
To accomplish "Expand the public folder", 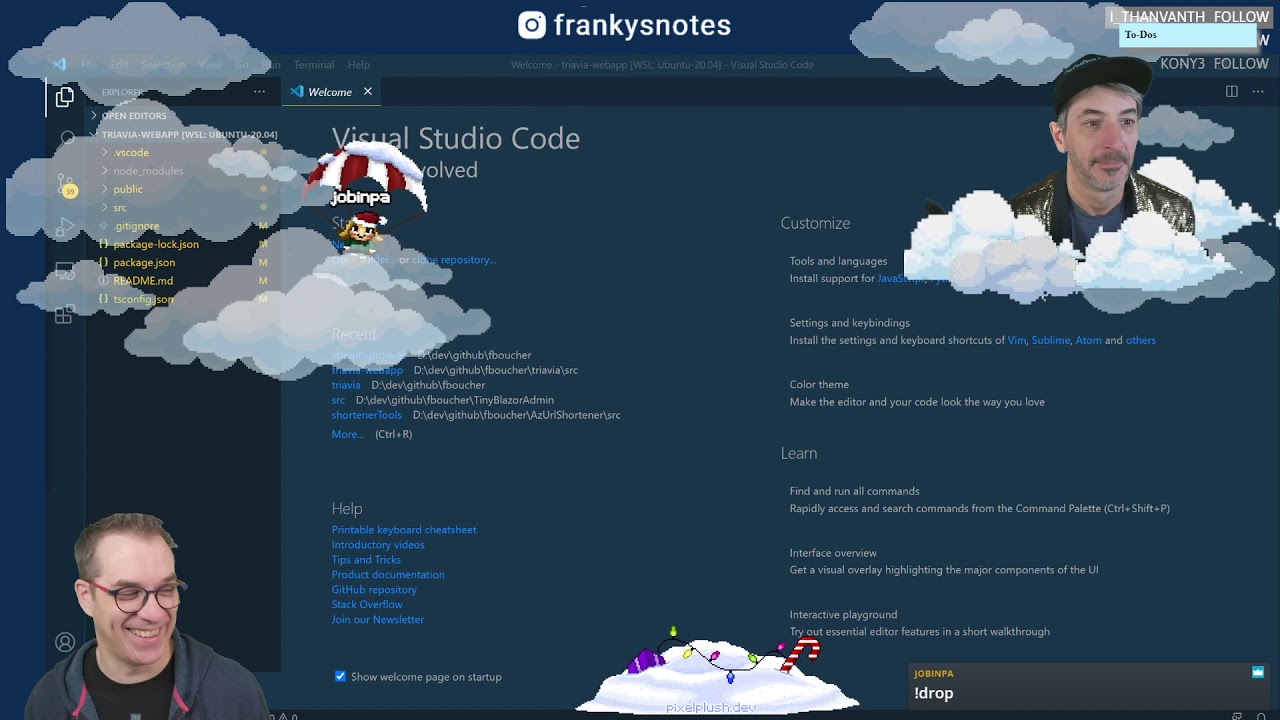I will click(x=128, y=189).
